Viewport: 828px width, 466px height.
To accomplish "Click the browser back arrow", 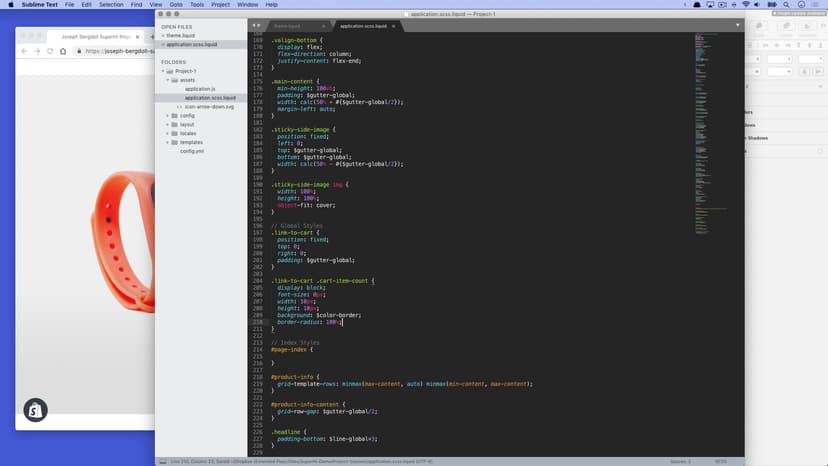I will [25, 51].
